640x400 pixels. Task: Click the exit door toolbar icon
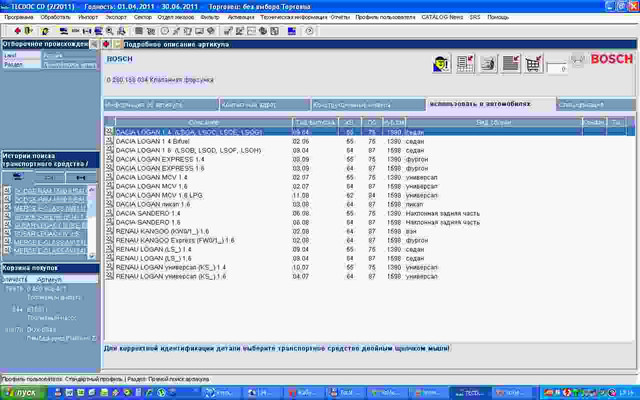(28, 31)
